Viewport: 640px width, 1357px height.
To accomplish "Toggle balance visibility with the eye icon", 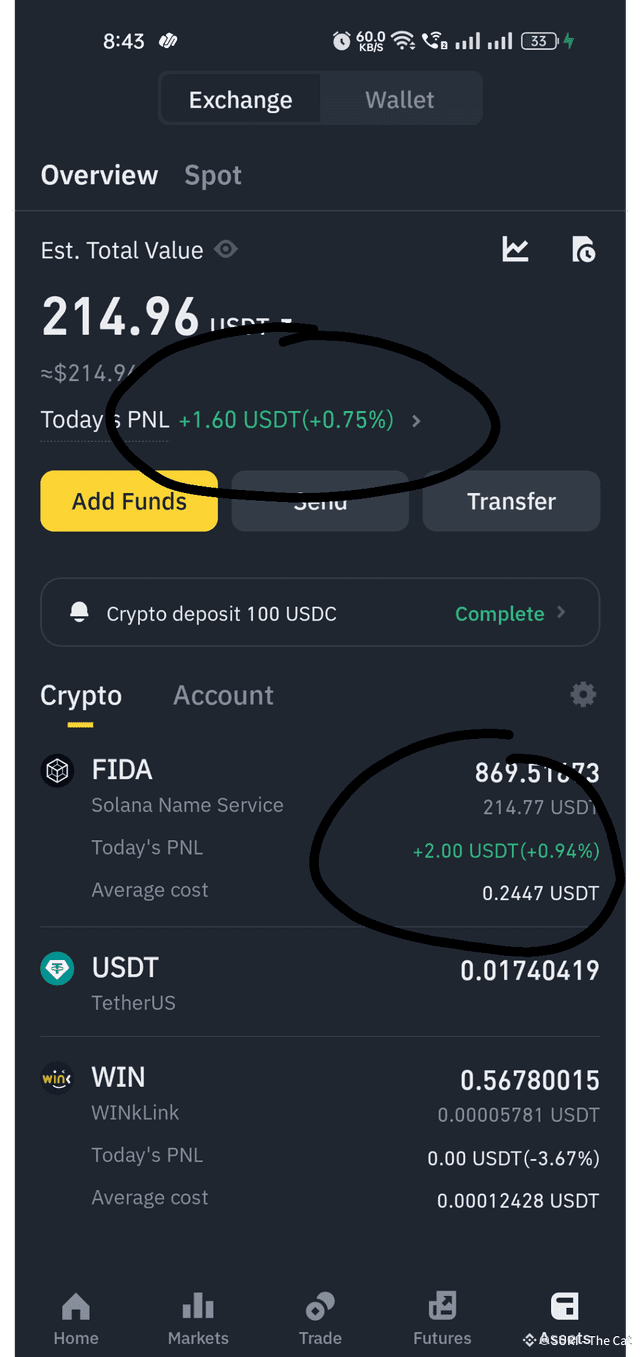I will (225, 250).
